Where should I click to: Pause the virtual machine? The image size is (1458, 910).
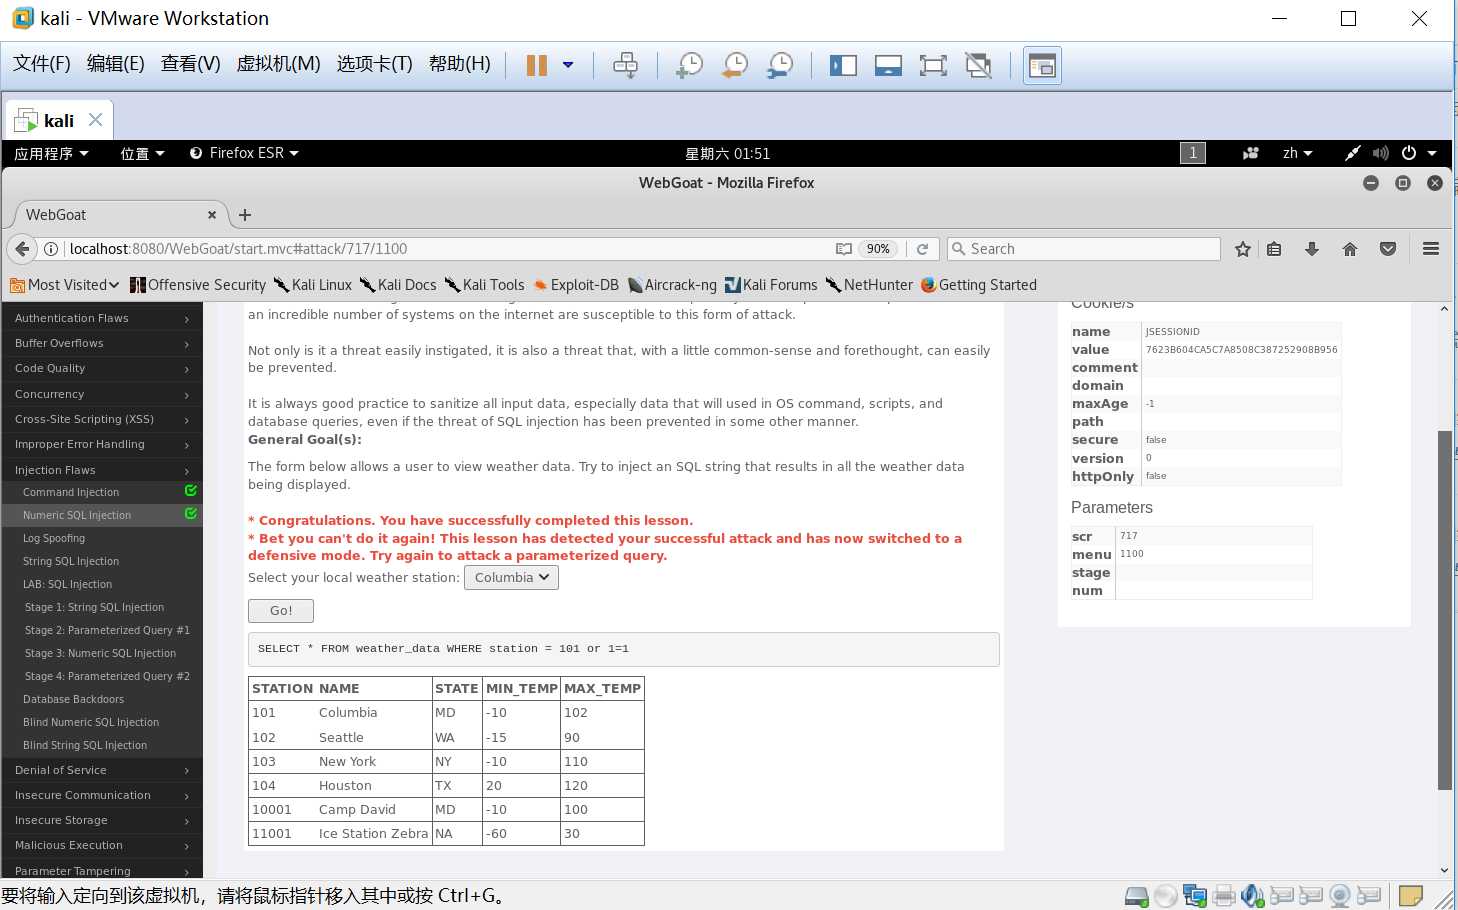[x=536, y=66]
